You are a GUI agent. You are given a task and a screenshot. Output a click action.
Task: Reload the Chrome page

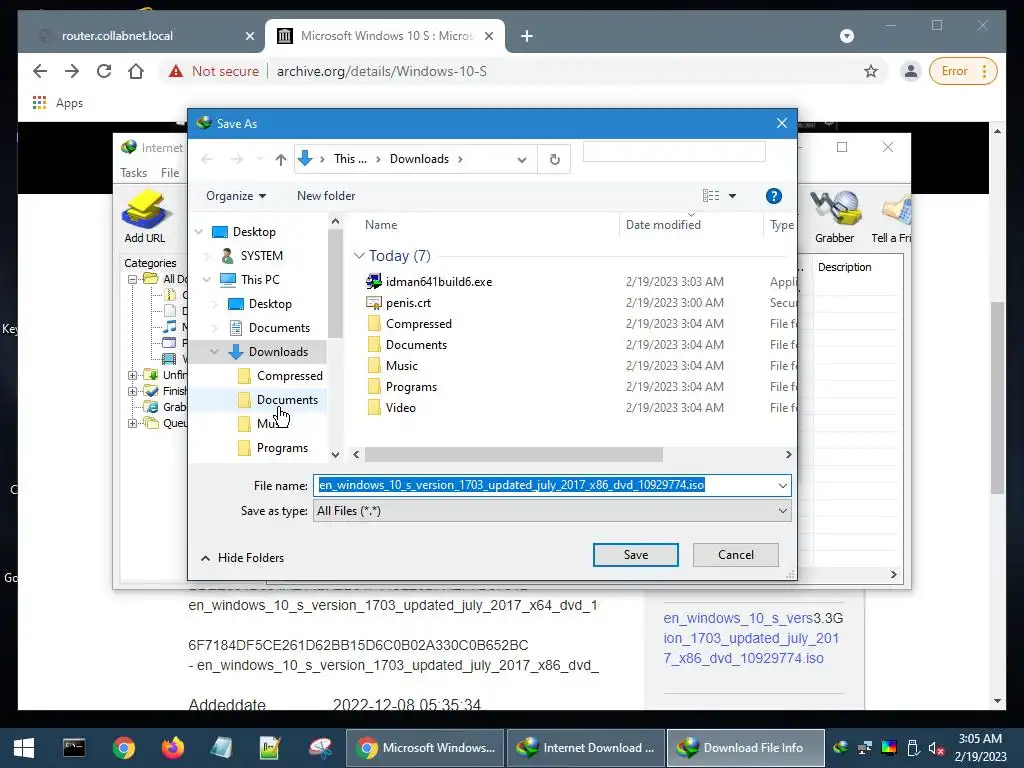[x=104, y=71]
